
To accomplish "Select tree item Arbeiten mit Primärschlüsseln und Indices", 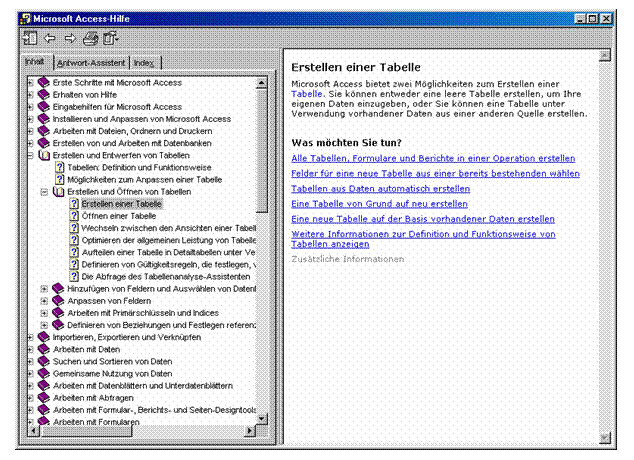I will coord(143,313).
